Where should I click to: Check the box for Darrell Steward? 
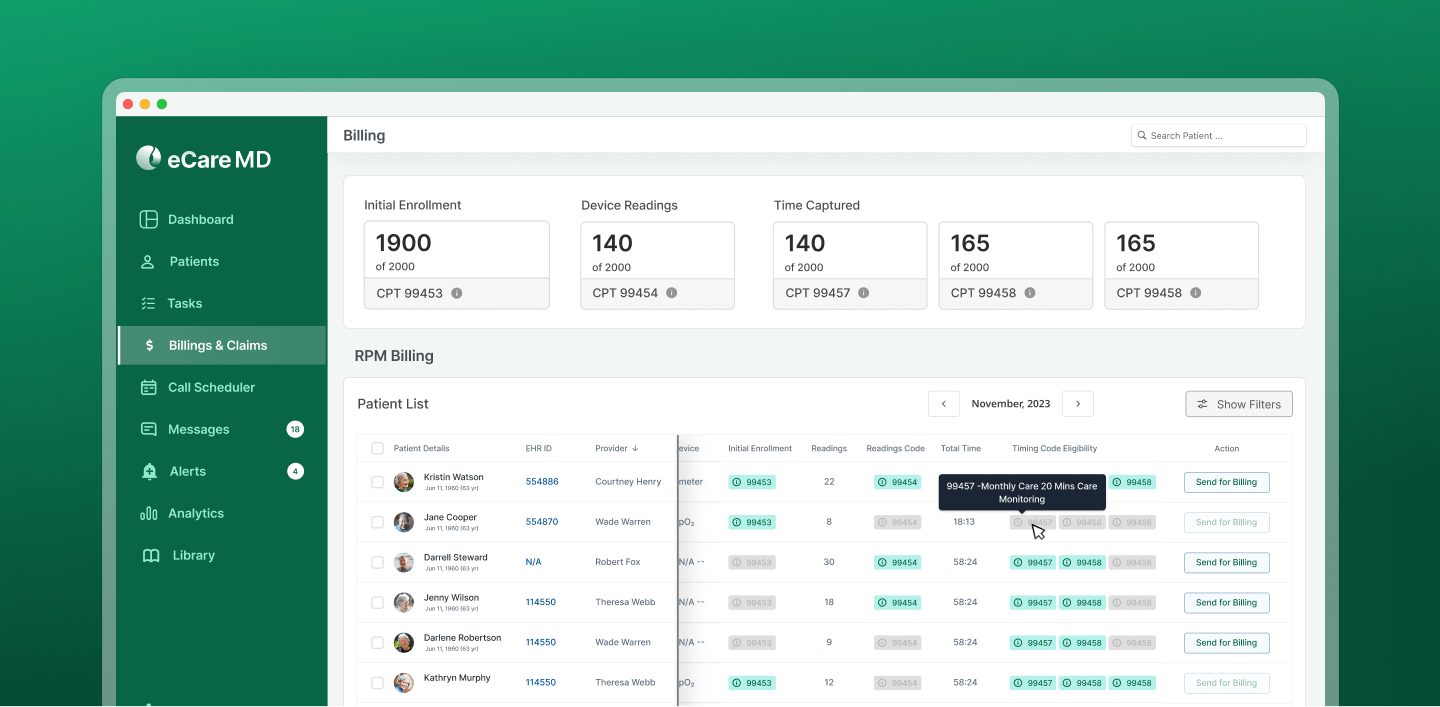coord(377,563)
